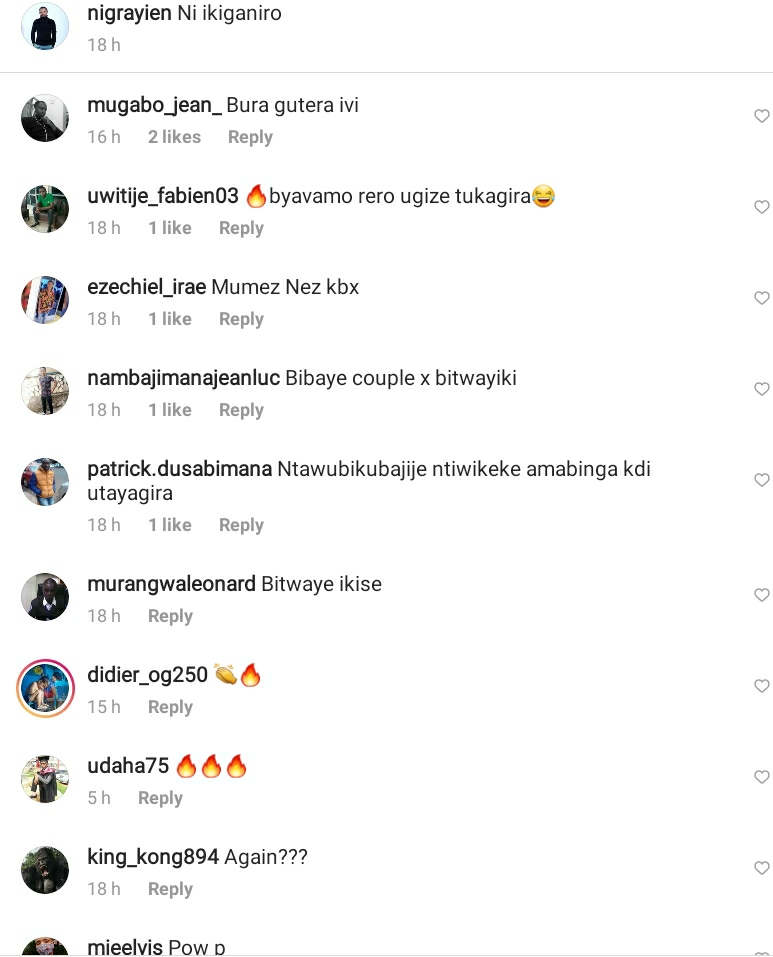Image resolution: width=773 pixels, height=957 pixels.
Task: Like king_kong894's 'Again???' comment
Action: coord(761,867)
